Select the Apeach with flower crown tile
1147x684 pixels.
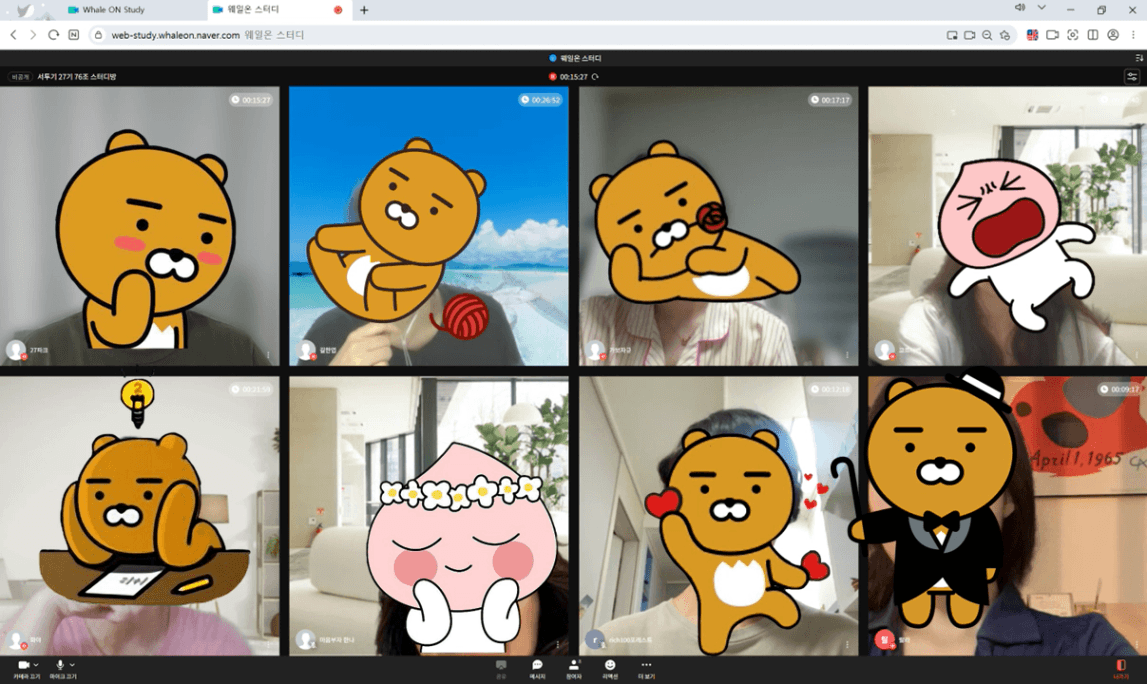pyautogui.click(x=429, y=516)
